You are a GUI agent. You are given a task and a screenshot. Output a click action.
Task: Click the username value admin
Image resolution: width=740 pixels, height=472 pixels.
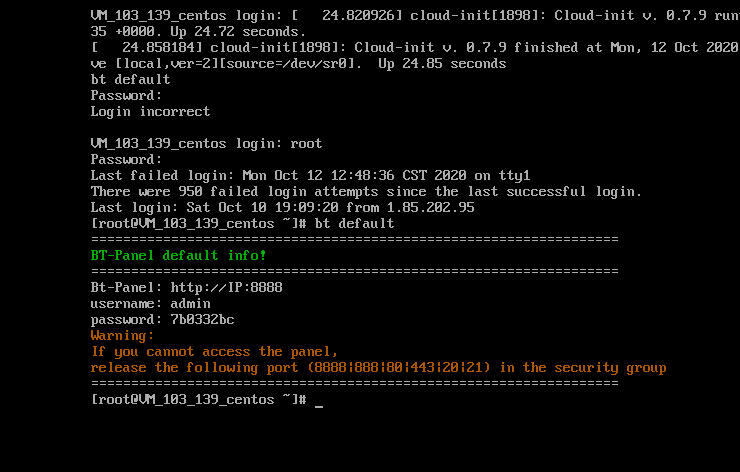(x=190, y=303)
